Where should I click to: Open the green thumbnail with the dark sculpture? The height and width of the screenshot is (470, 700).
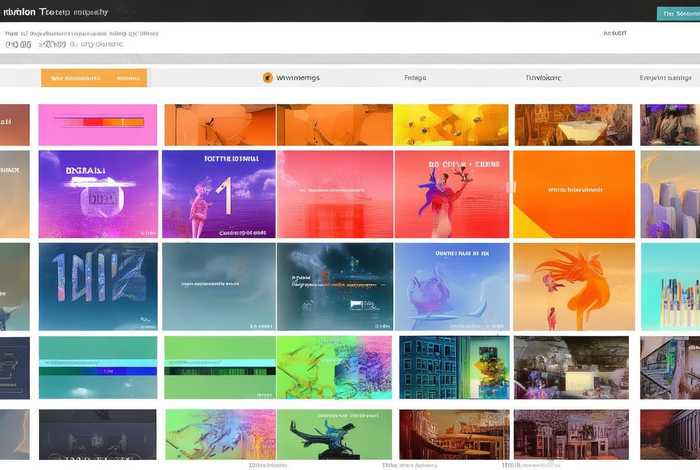335,434
